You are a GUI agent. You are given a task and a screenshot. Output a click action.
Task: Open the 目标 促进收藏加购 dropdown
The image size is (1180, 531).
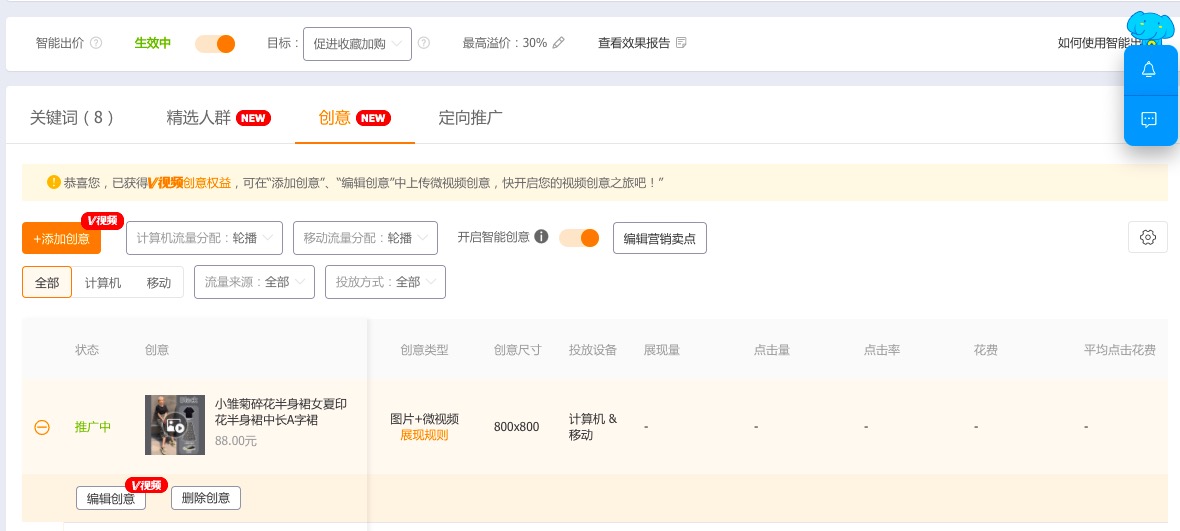(x=357, y=44)
